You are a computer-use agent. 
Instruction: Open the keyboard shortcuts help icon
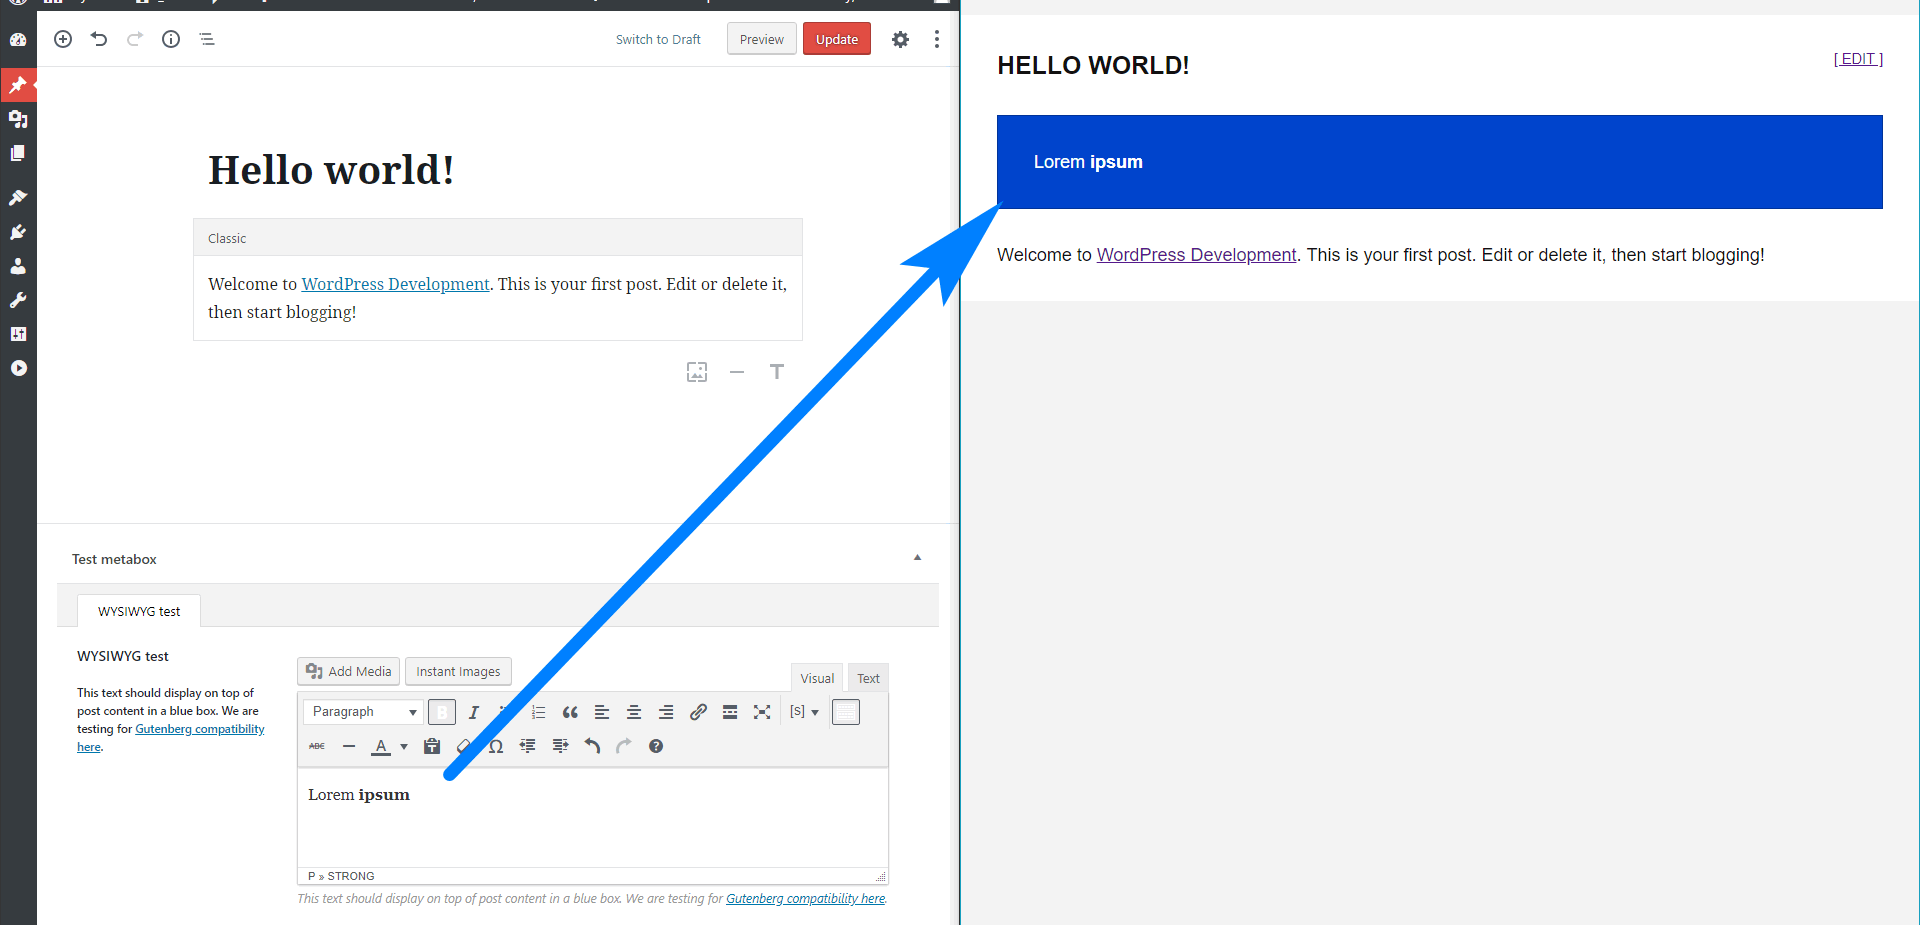tap(656, 746)
